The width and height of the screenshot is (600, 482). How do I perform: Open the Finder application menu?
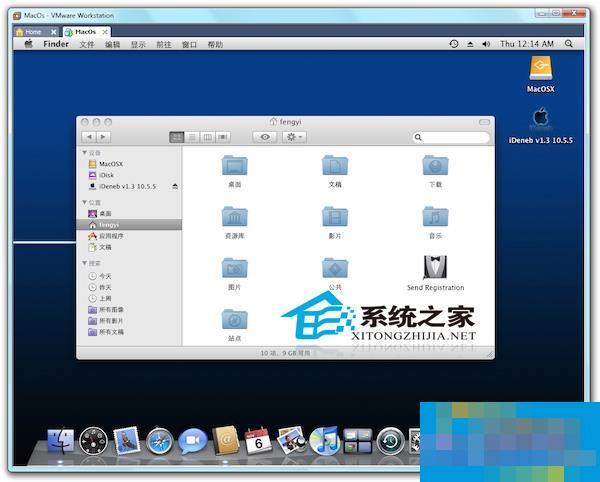click(56, 44)
